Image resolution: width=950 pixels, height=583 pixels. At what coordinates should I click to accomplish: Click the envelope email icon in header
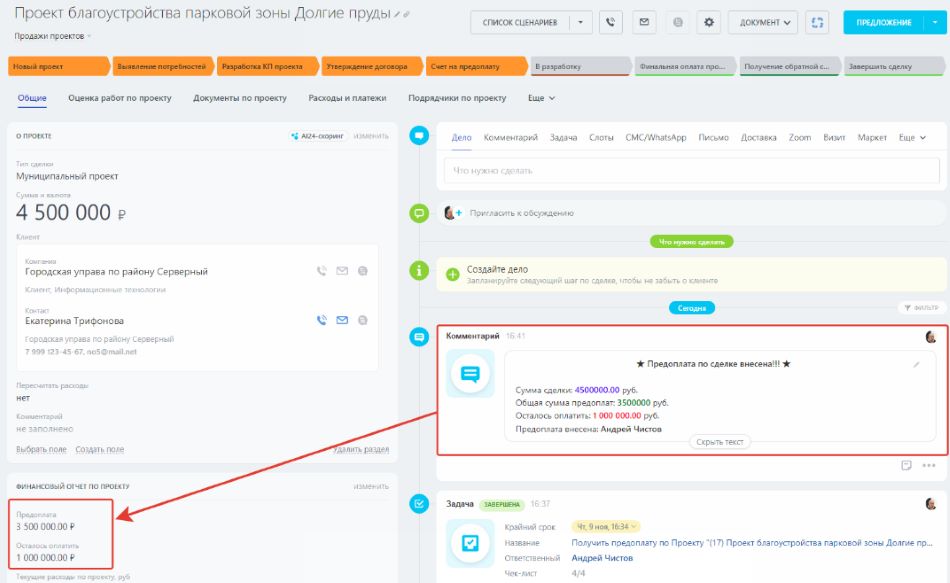tap(644, 22)
